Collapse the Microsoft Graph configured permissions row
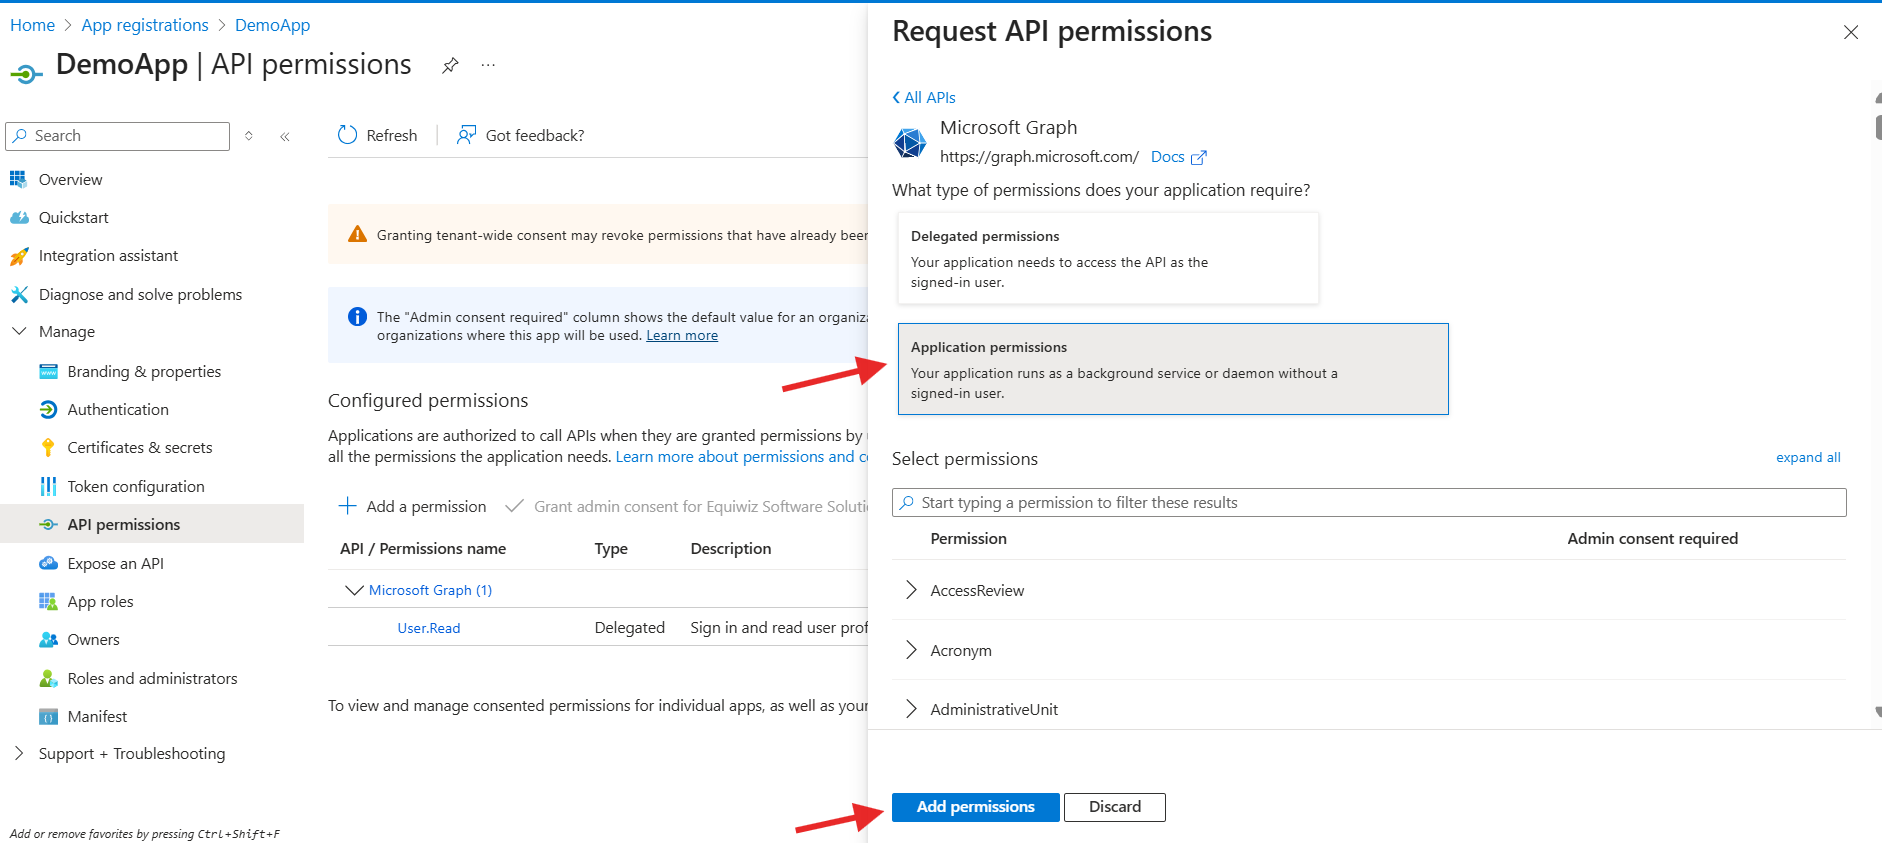 354,589
